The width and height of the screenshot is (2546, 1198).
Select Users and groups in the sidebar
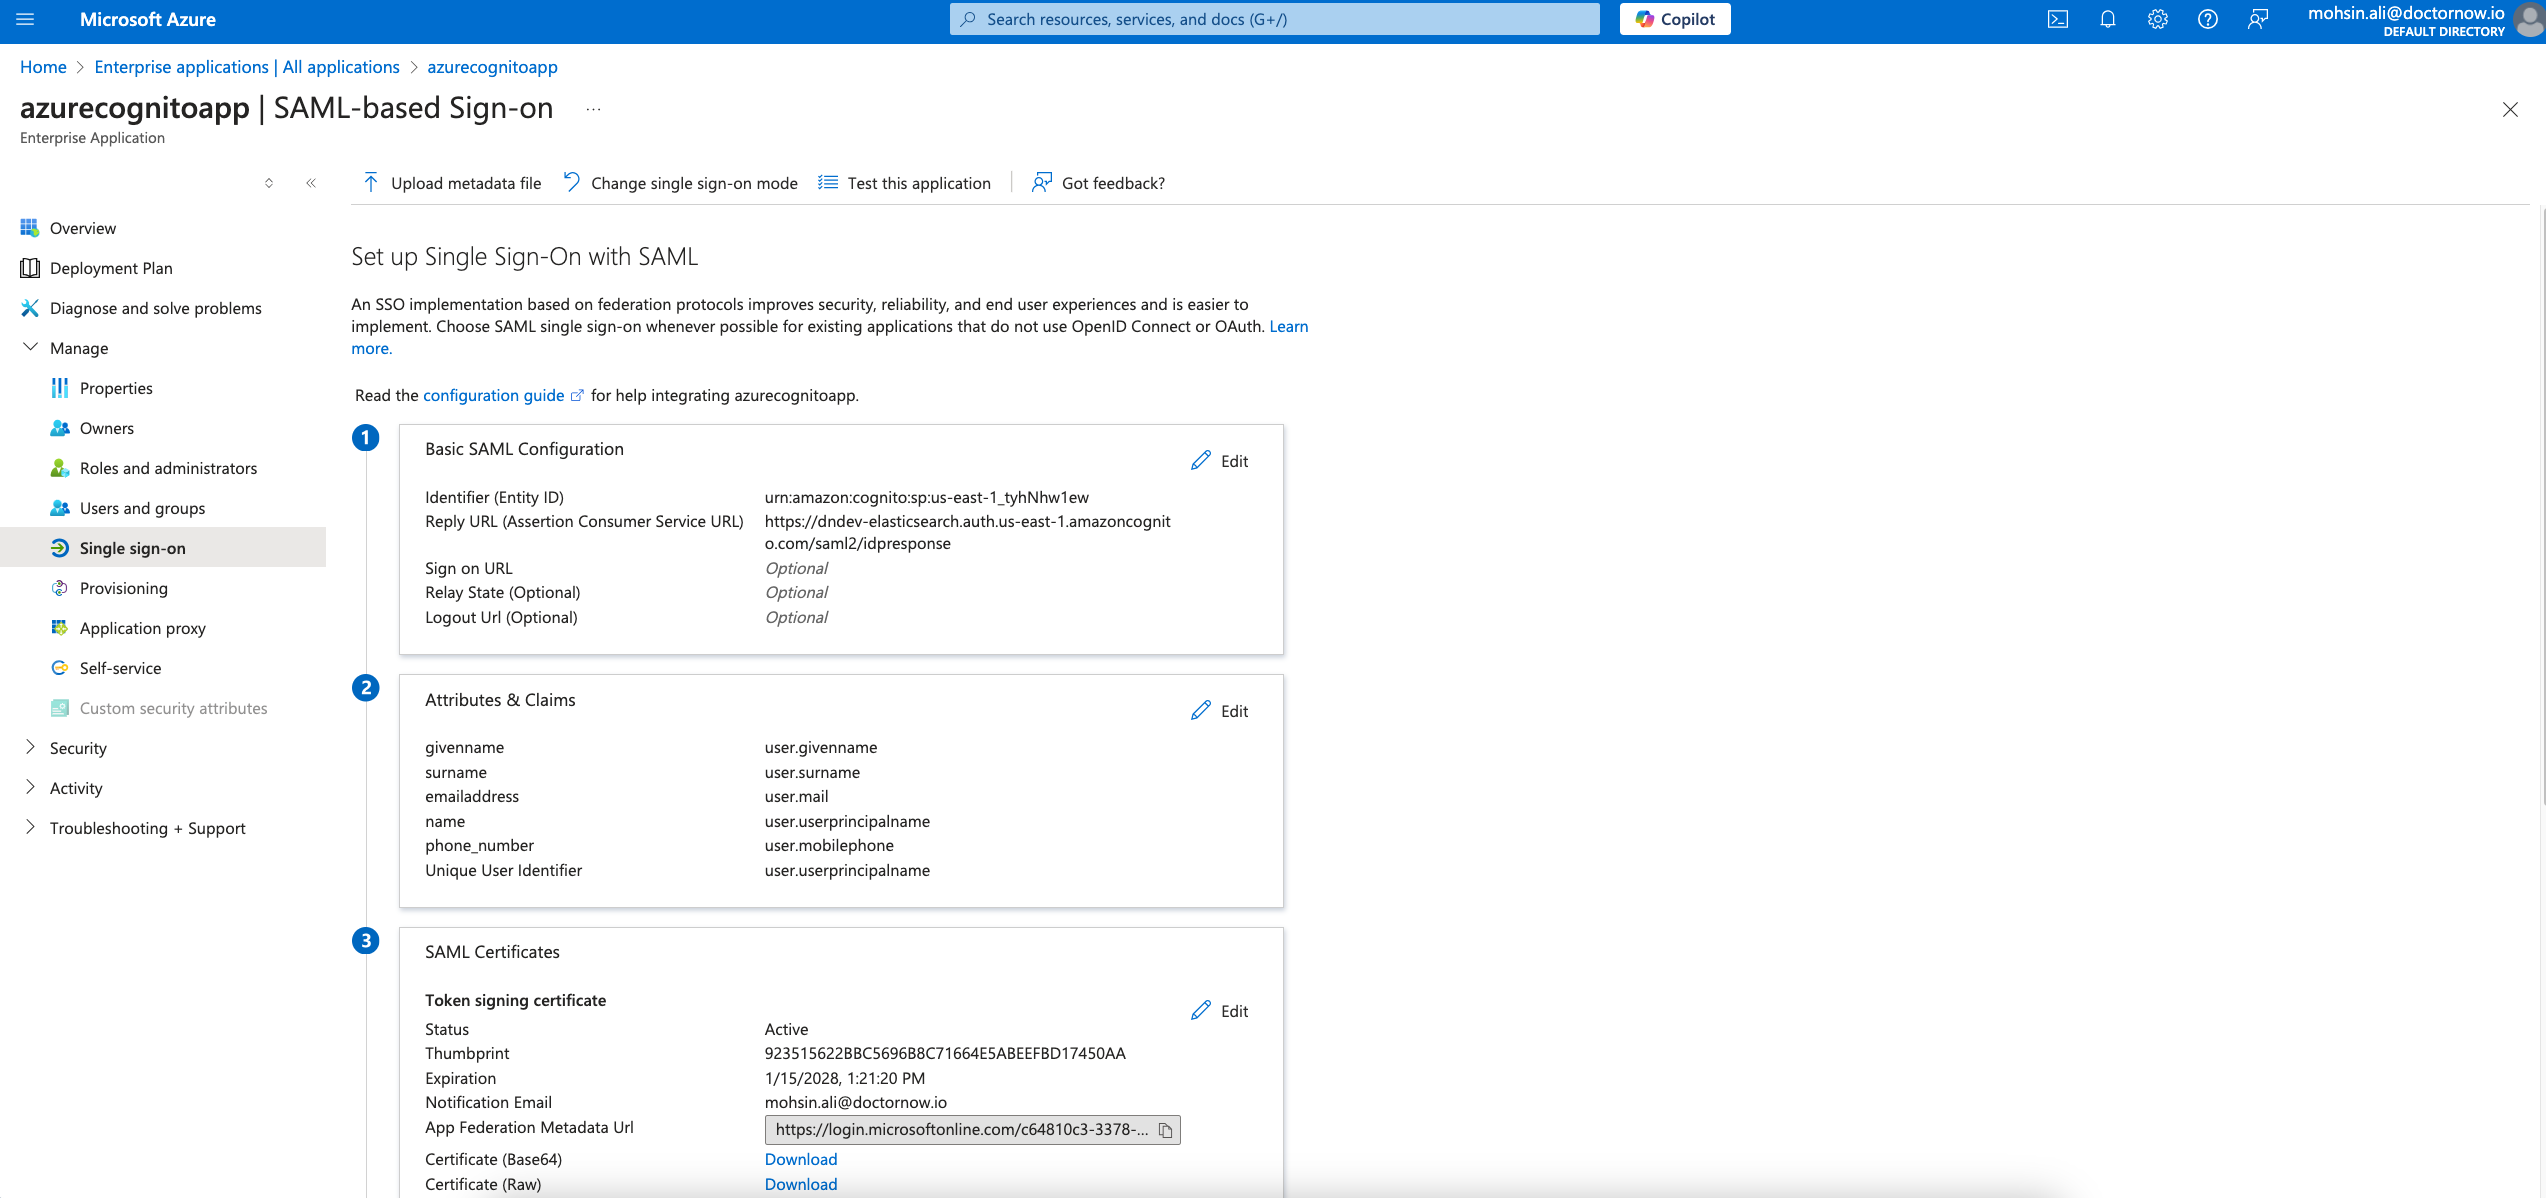(x=143, y=508)
